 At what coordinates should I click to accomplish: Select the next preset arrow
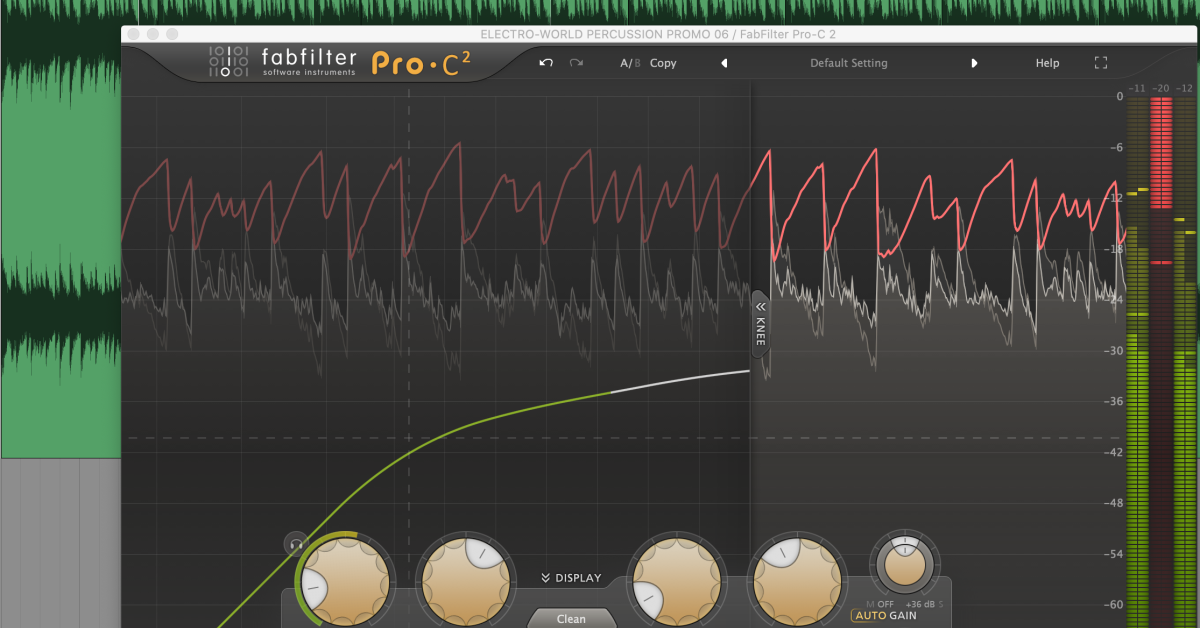[x=975, y=62]
